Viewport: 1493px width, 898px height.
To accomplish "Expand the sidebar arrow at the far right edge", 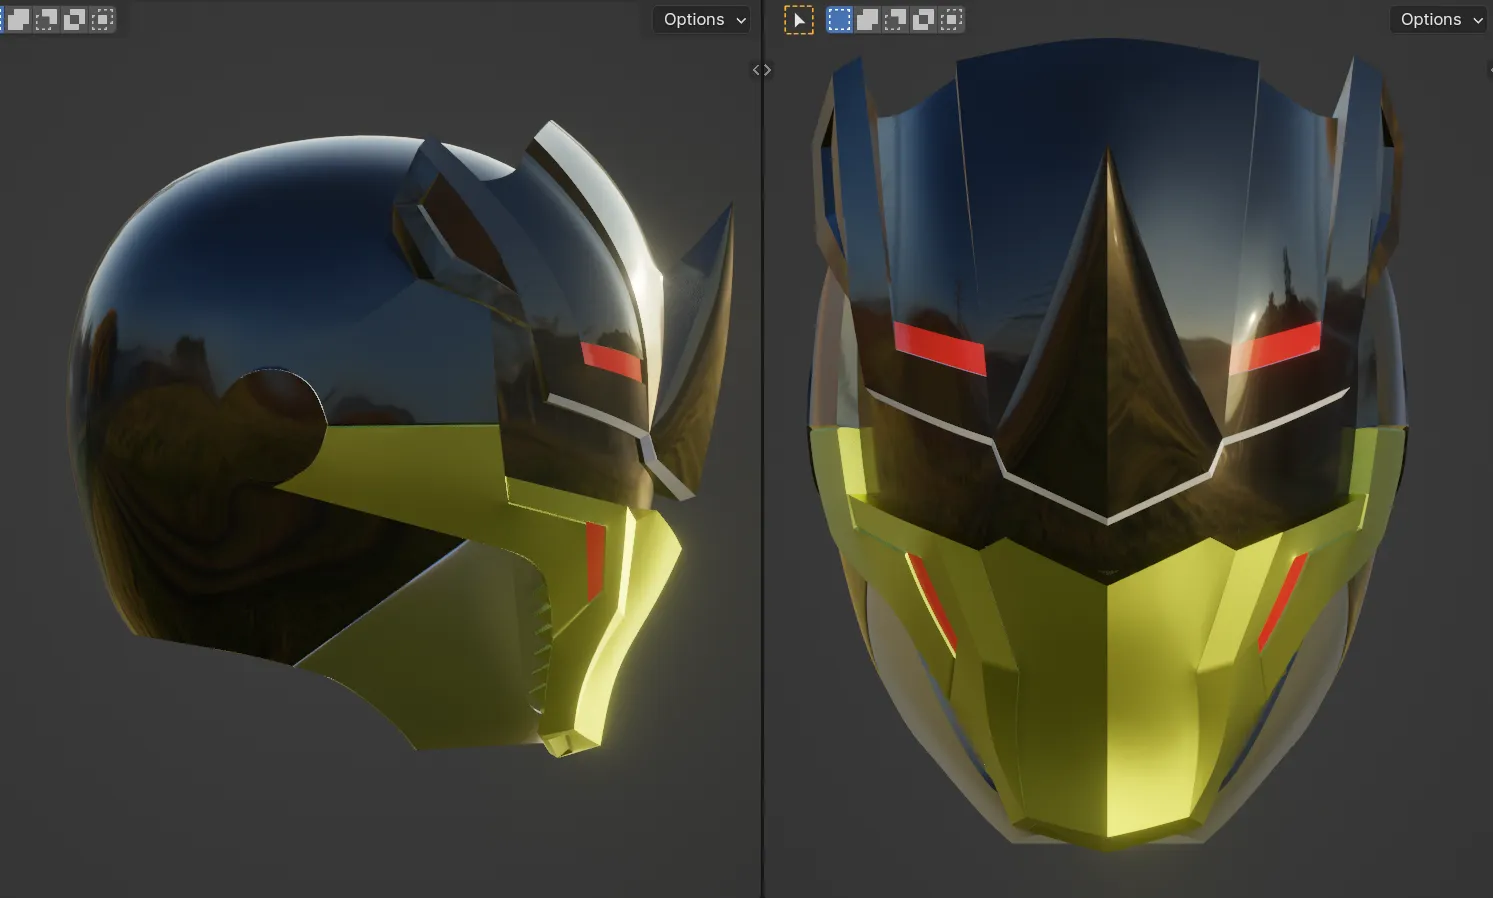I will (x=1490, y=70).
